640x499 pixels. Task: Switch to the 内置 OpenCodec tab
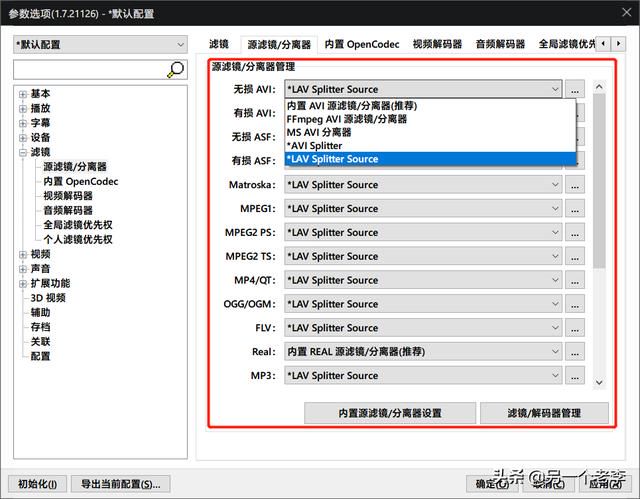coord(362,44)
